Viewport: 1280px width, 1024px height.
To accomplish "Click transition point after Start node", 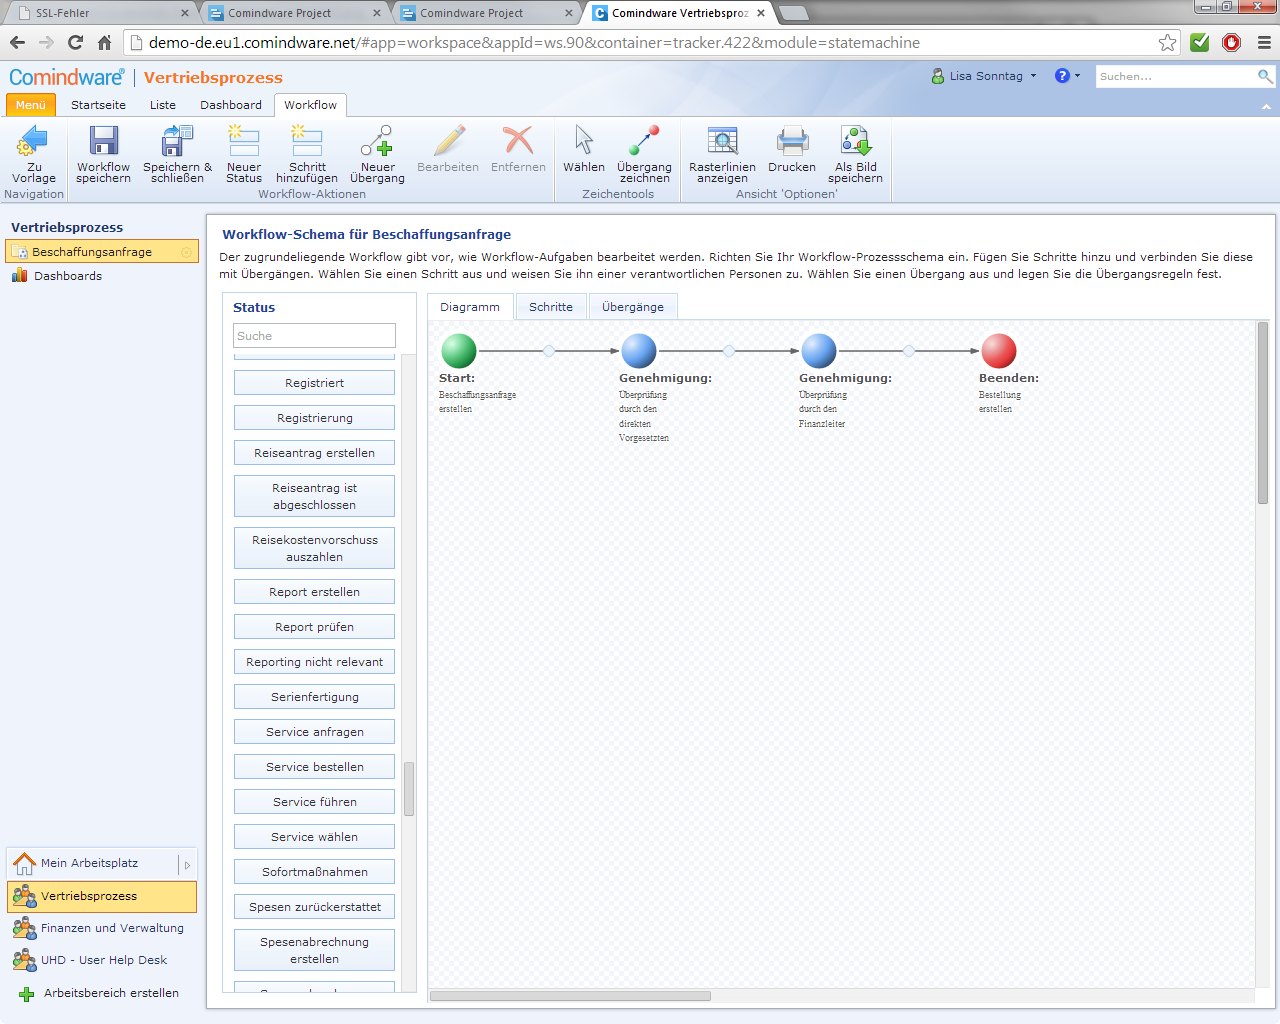I will point(549,351).
